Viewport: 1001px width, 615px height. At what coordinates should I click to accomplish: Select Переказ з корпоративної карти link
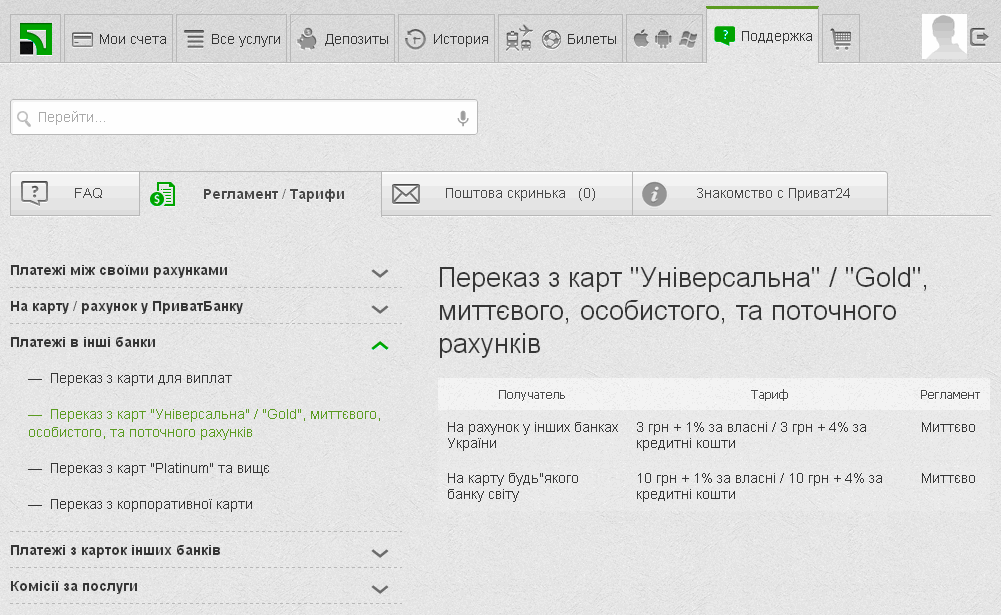[x=151, y=505]
